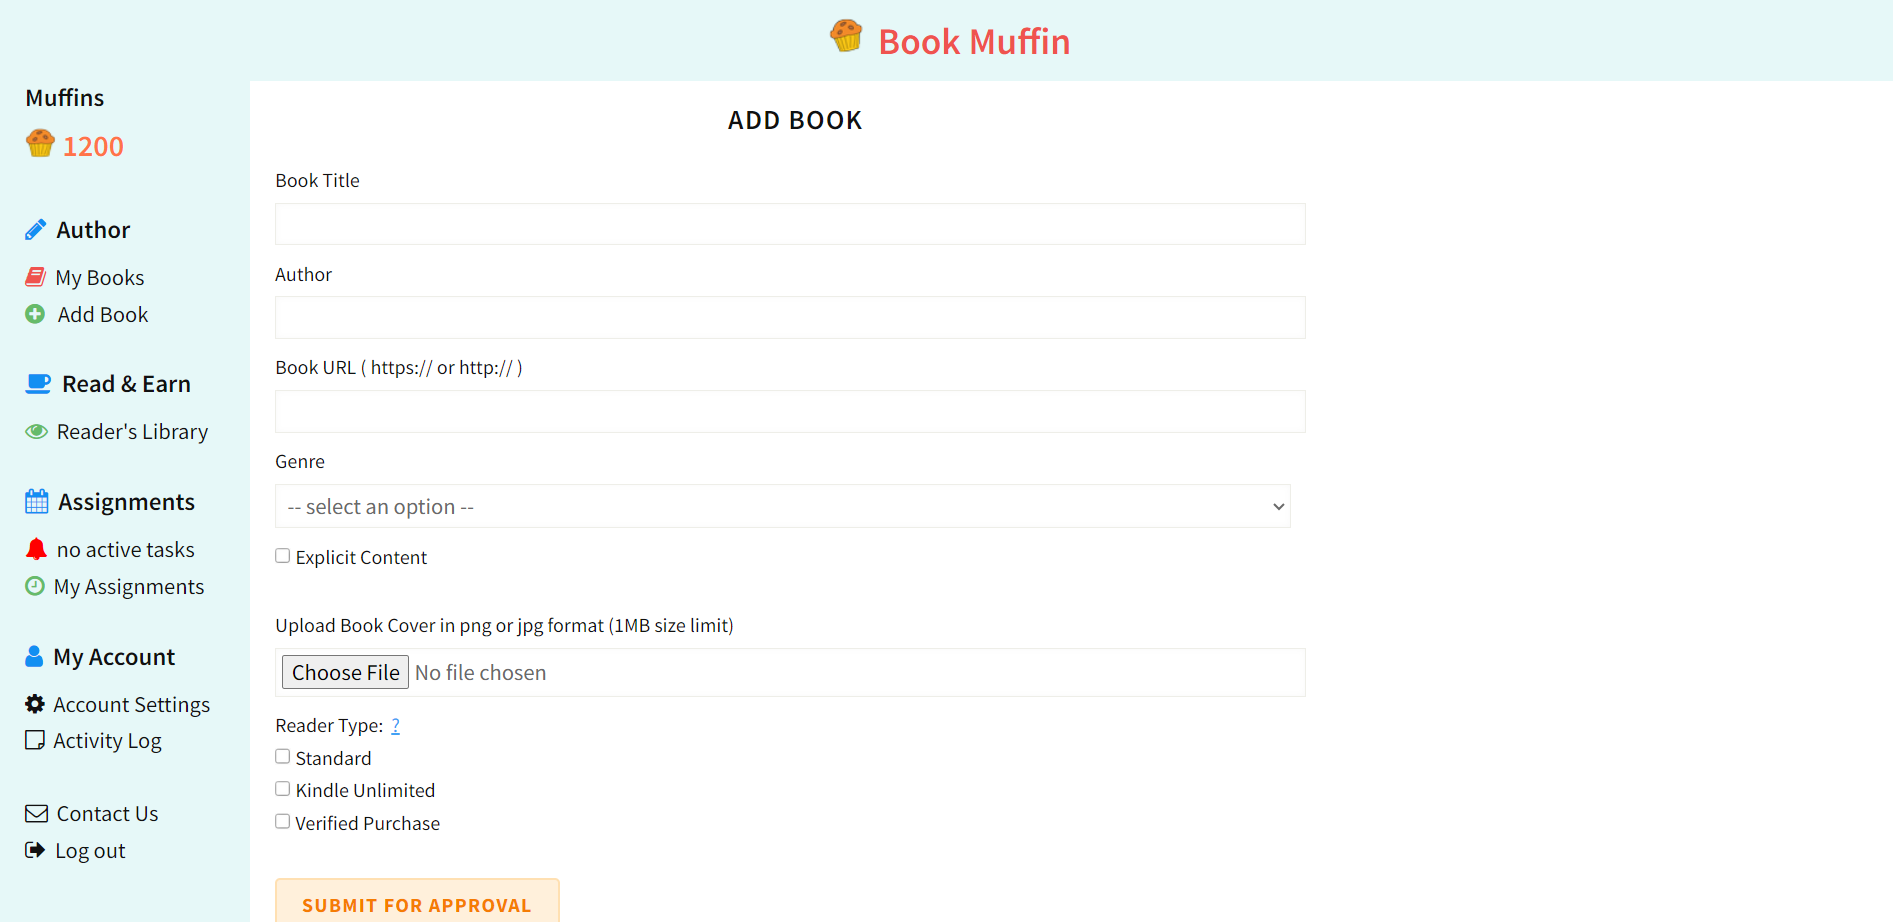
Task: Click the Contact Us link
Action: 107,814
